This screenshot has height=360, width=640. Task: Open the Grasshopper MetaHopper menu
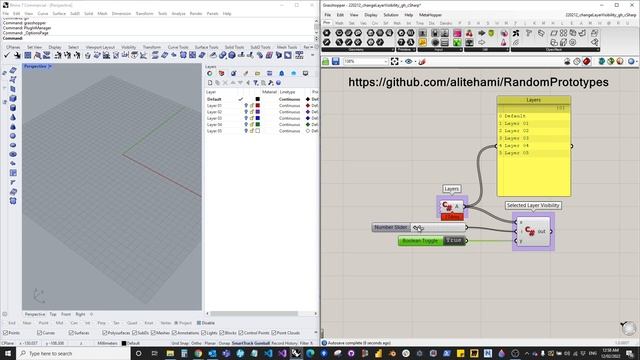click(430, 15)
